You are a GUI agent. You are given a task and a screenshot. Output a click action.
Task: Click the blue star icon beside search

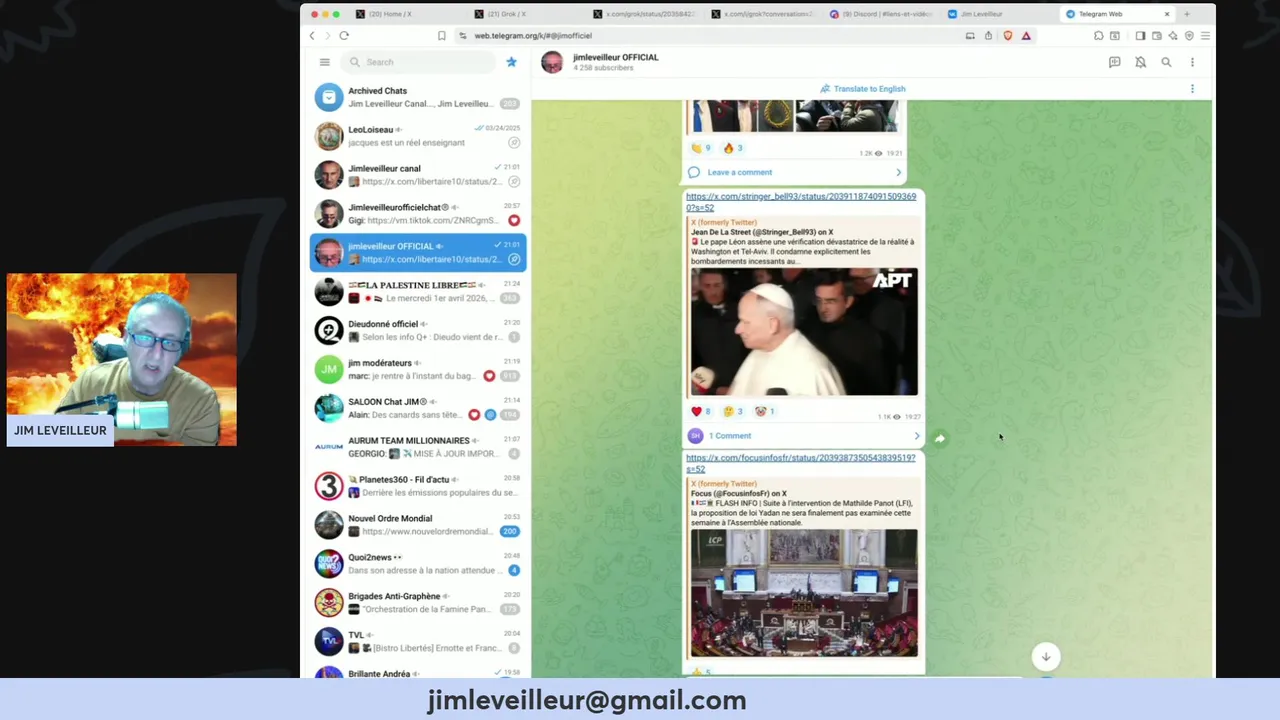[x=511, y=62]
